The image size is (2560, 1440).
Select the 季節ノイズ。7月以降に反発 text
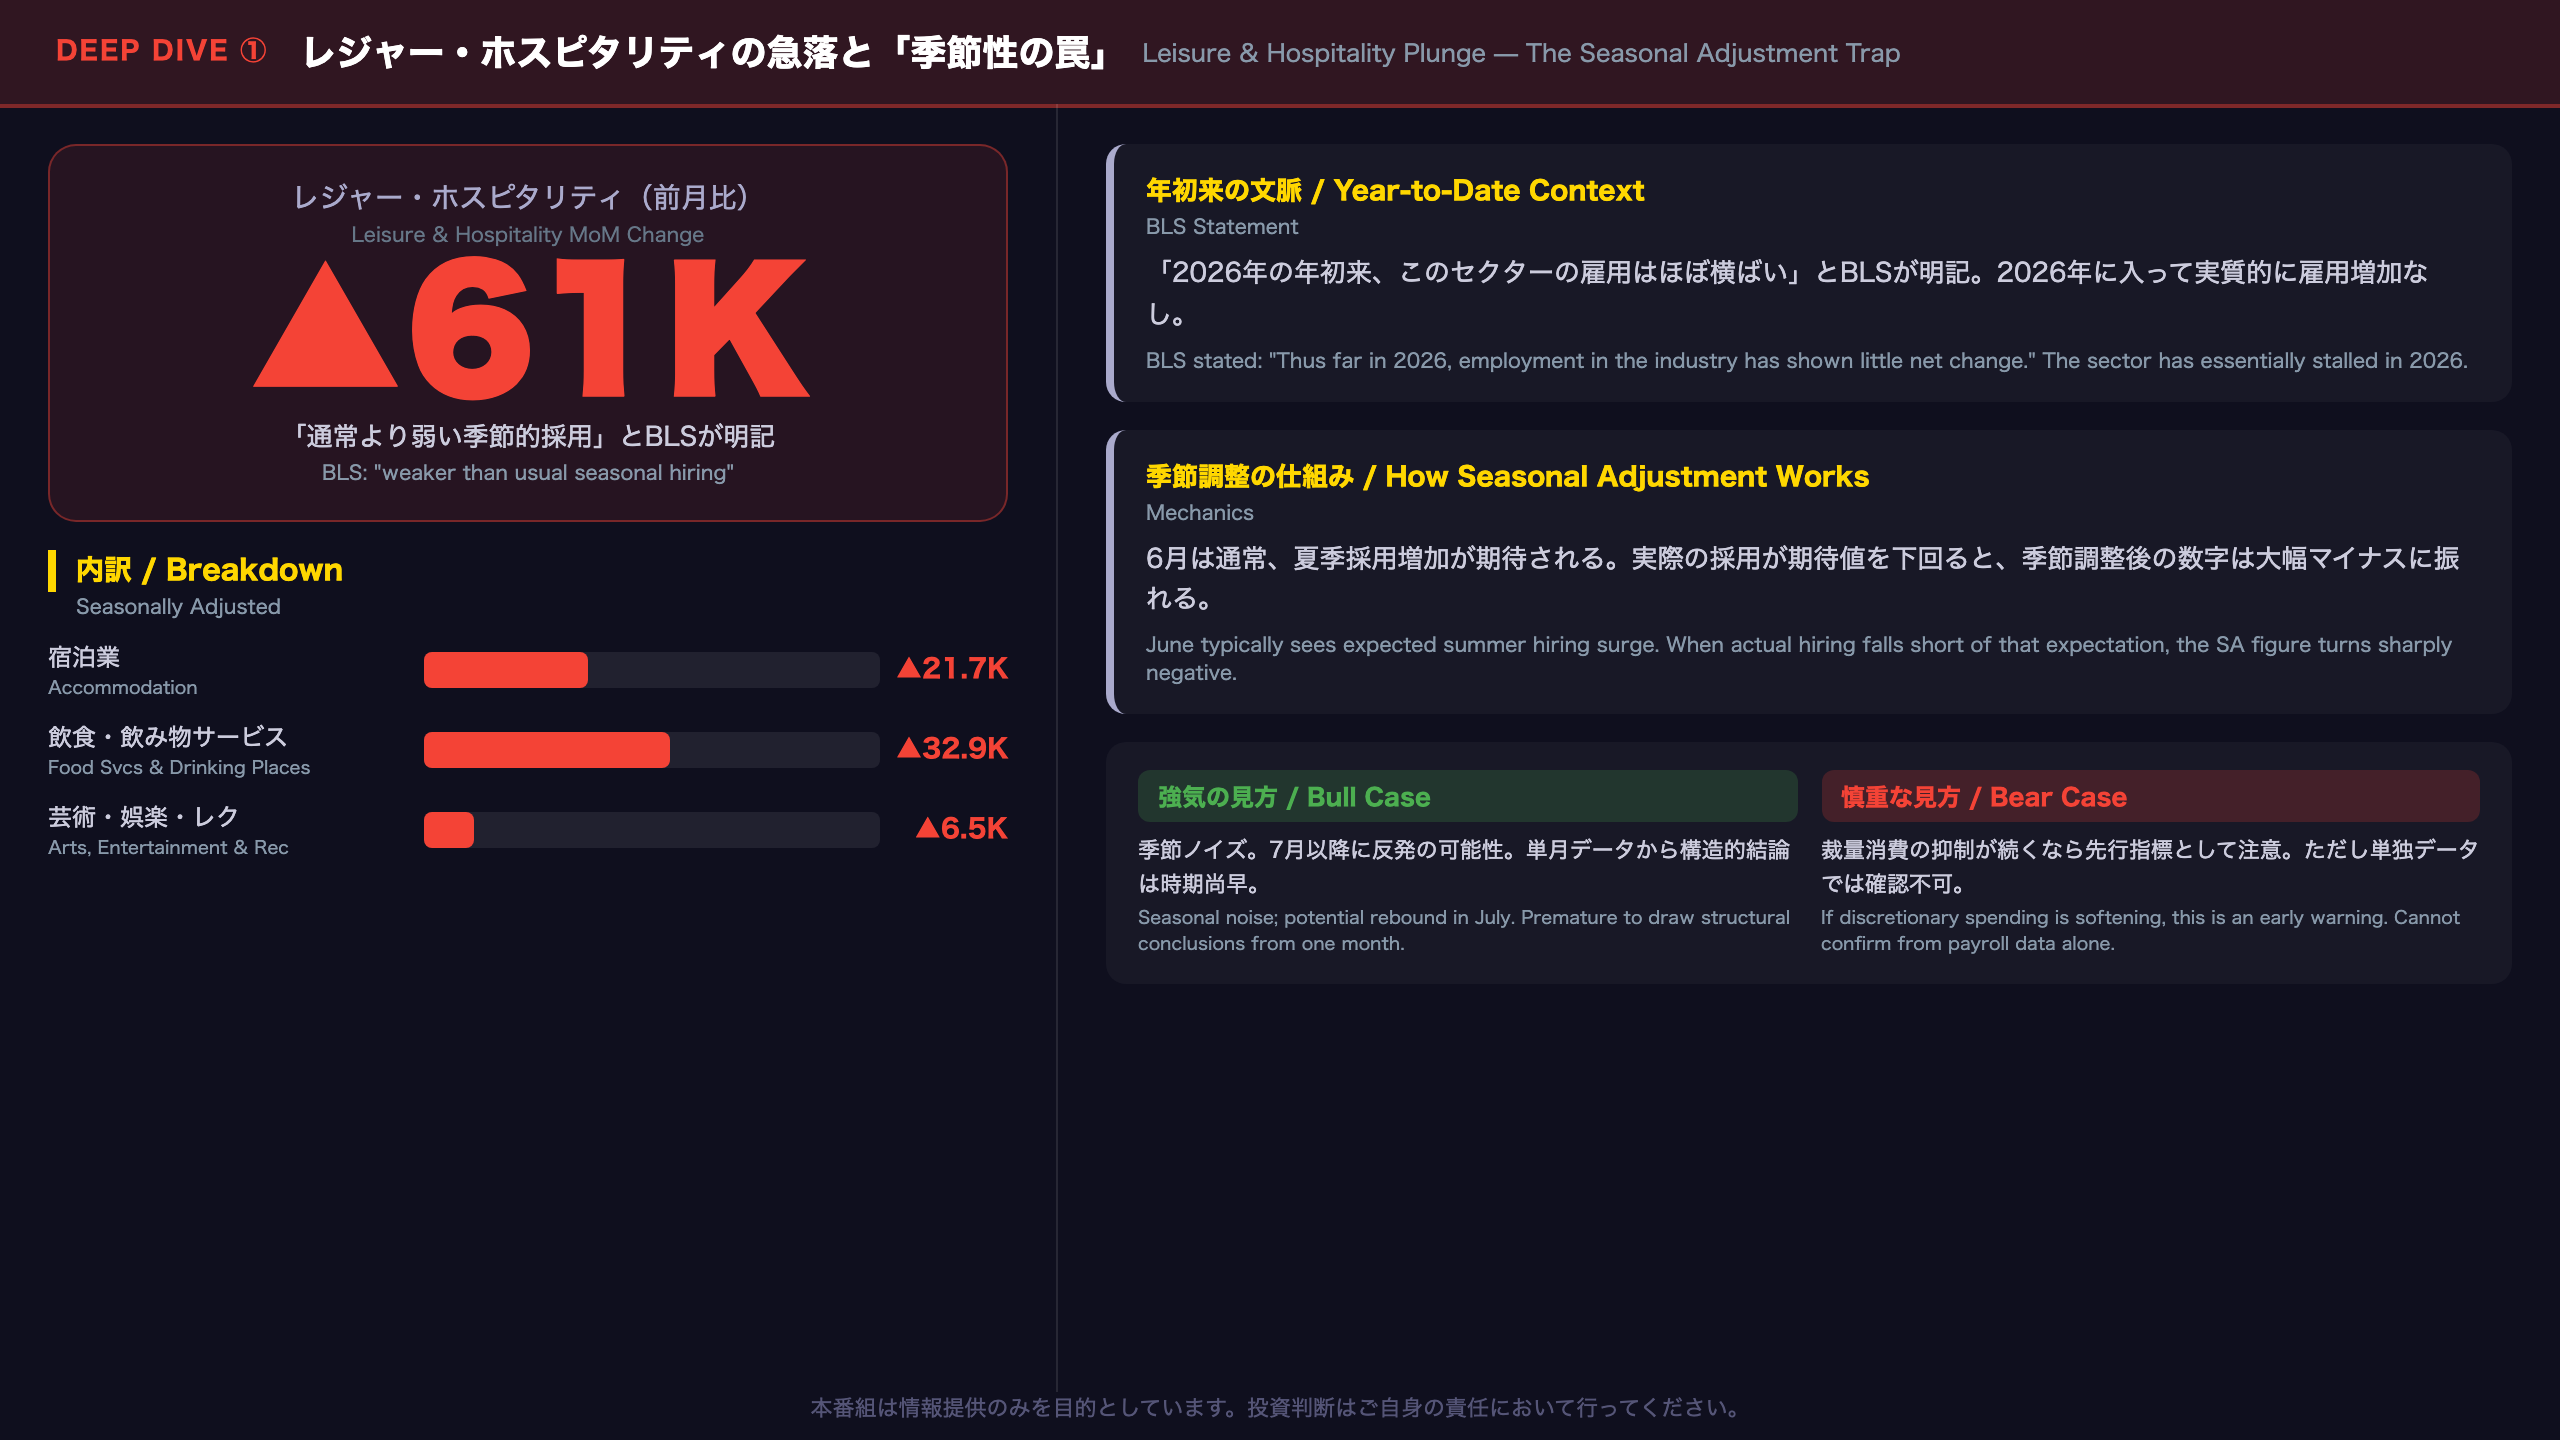coord(1464,866)
